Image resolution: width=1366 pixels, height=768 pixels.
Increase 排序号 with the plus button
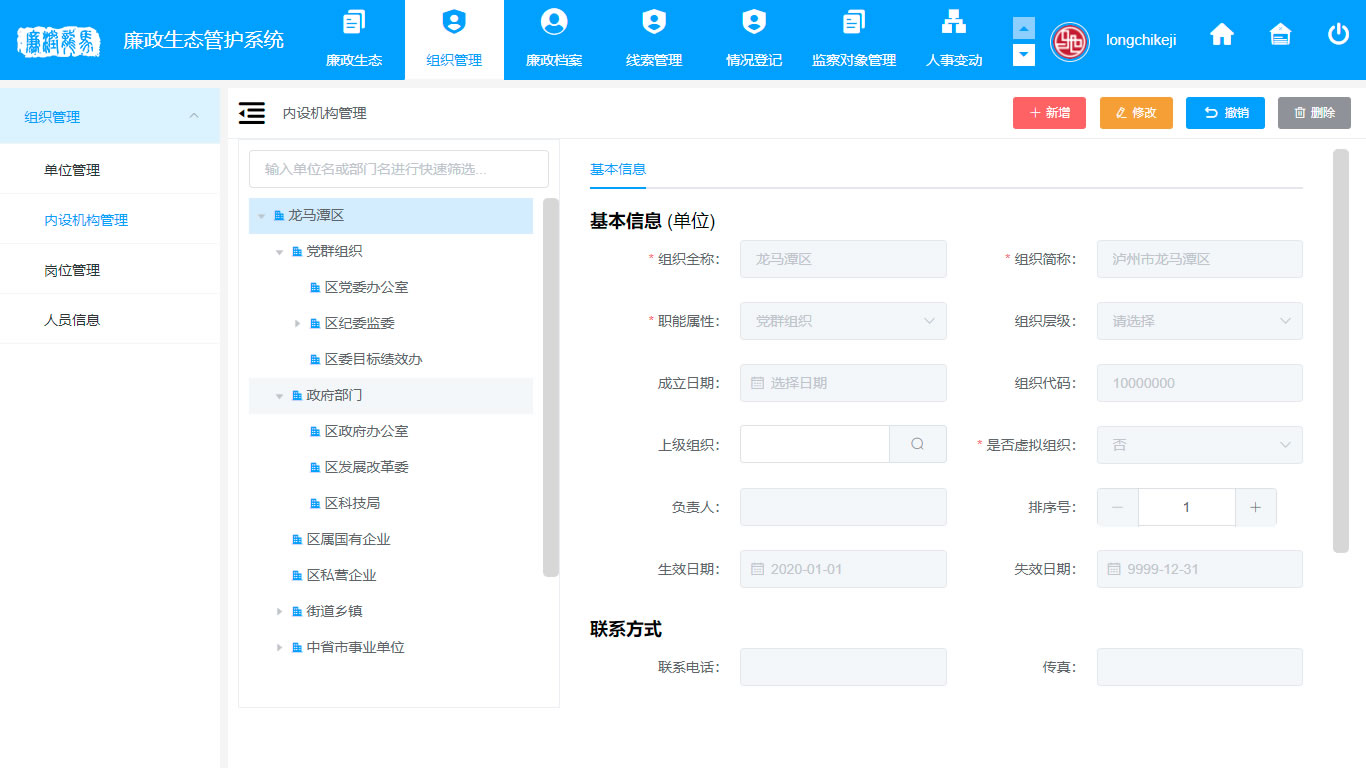[1255, 507]
